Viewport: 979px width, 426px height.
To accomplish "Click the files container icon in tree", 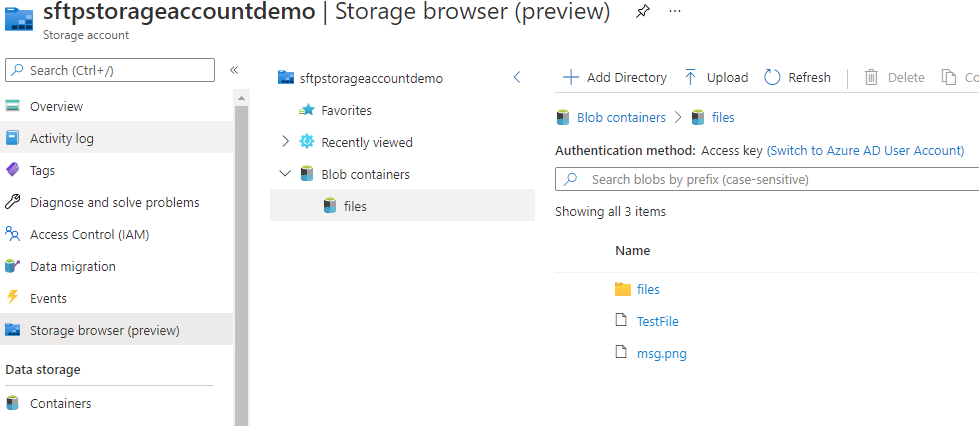I will (x=330, y=206).
